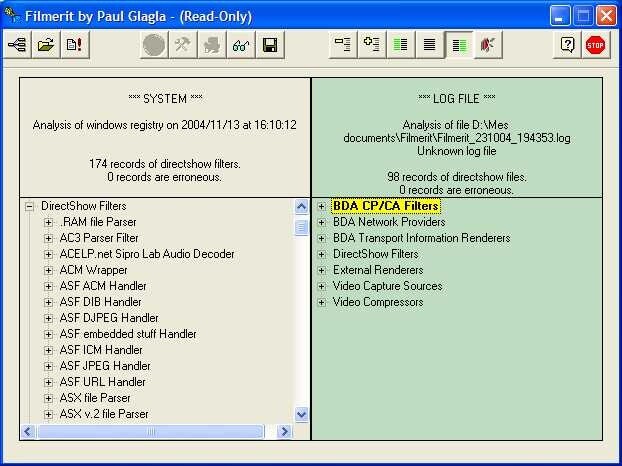
Task: Click the vertical scrollbar down arrow
Action: 301,415
